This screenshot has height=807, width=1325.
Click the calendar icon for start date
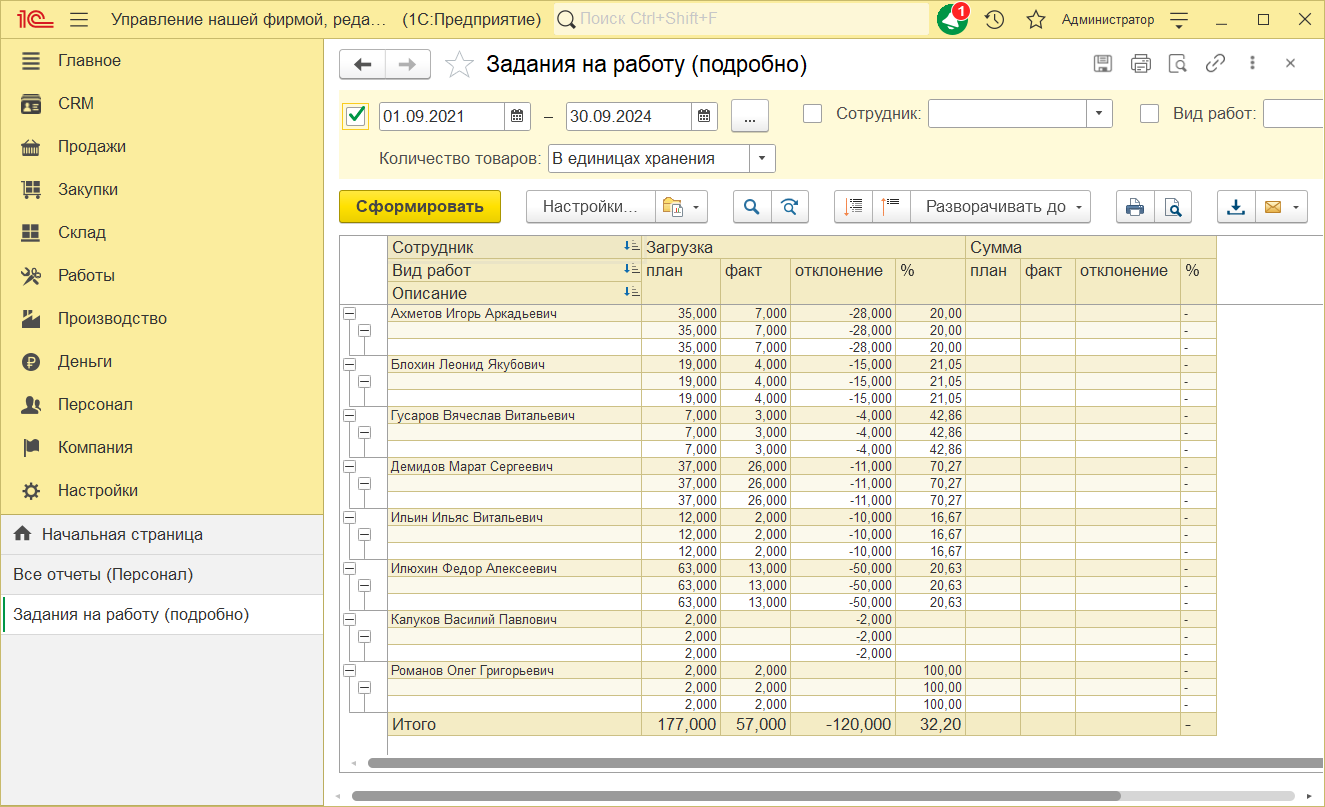[517, 116]
